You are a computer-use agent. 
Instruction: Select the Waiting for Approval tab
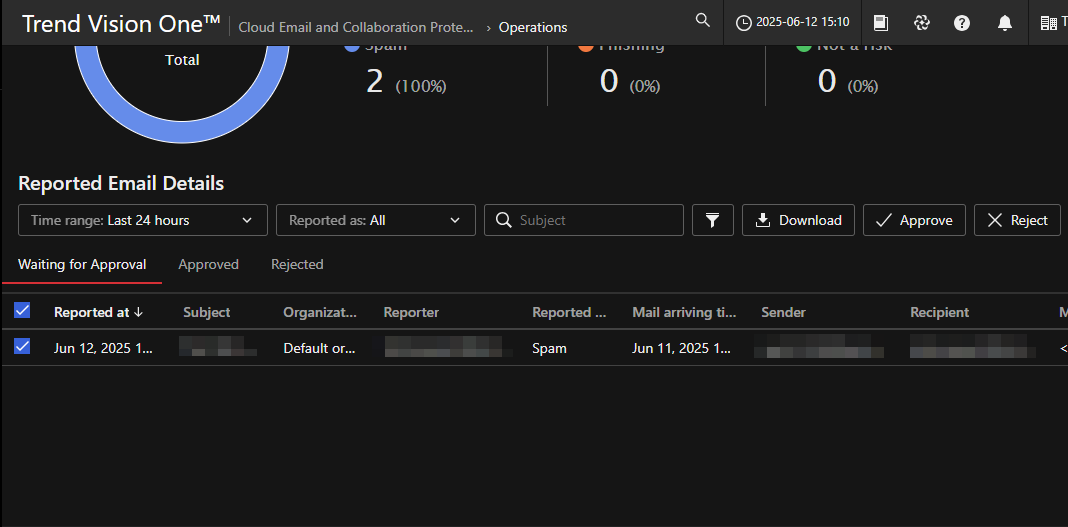[x=82, y=264]
